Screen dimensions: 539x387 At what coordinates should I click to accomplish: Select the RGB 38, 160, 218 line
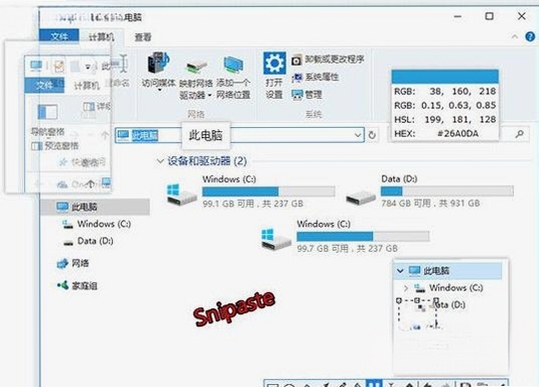[445, 91]
